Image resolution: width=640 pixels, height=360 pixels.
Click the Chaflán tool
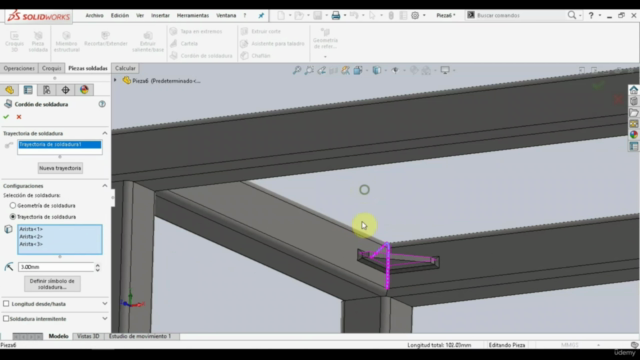[256, 56]
